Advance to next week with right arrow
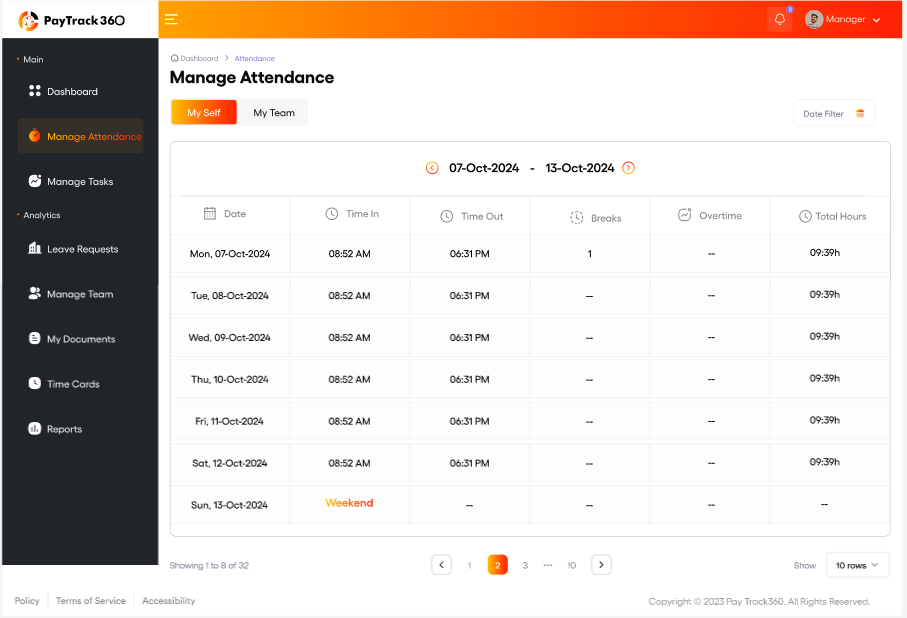The image size is (907, 618). (628, 168)
